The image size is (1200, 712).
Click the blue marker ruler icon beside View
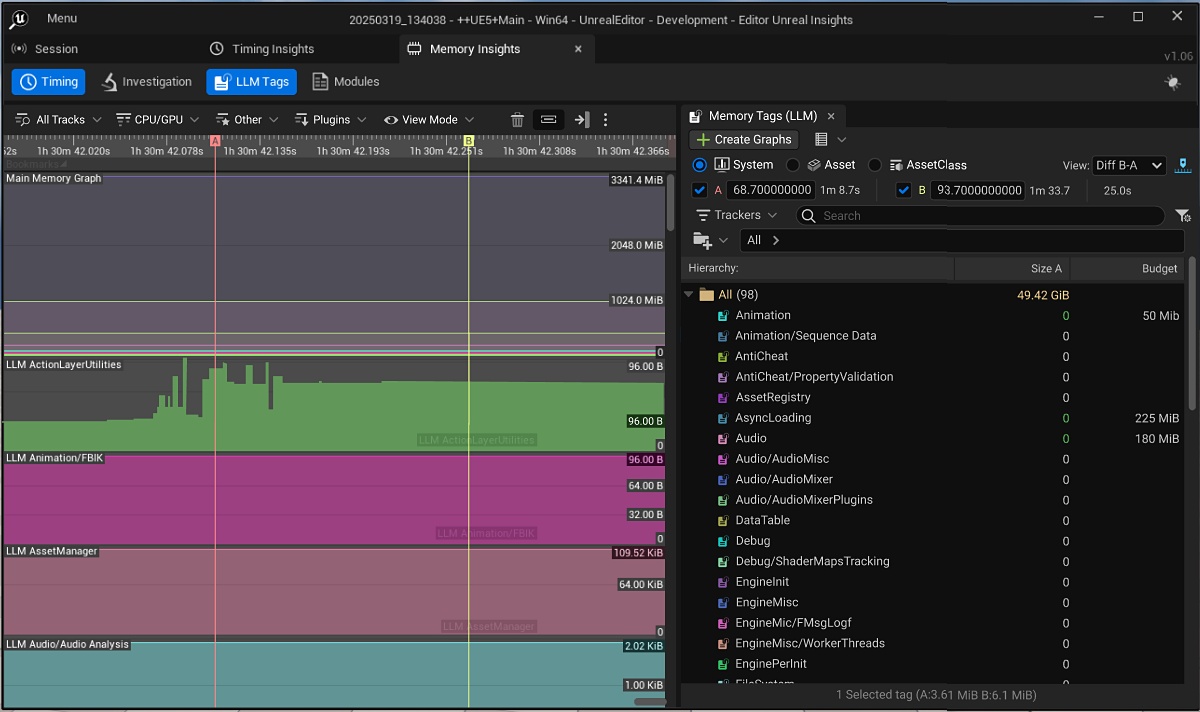pyautogui.click(x=1182, y=165)
